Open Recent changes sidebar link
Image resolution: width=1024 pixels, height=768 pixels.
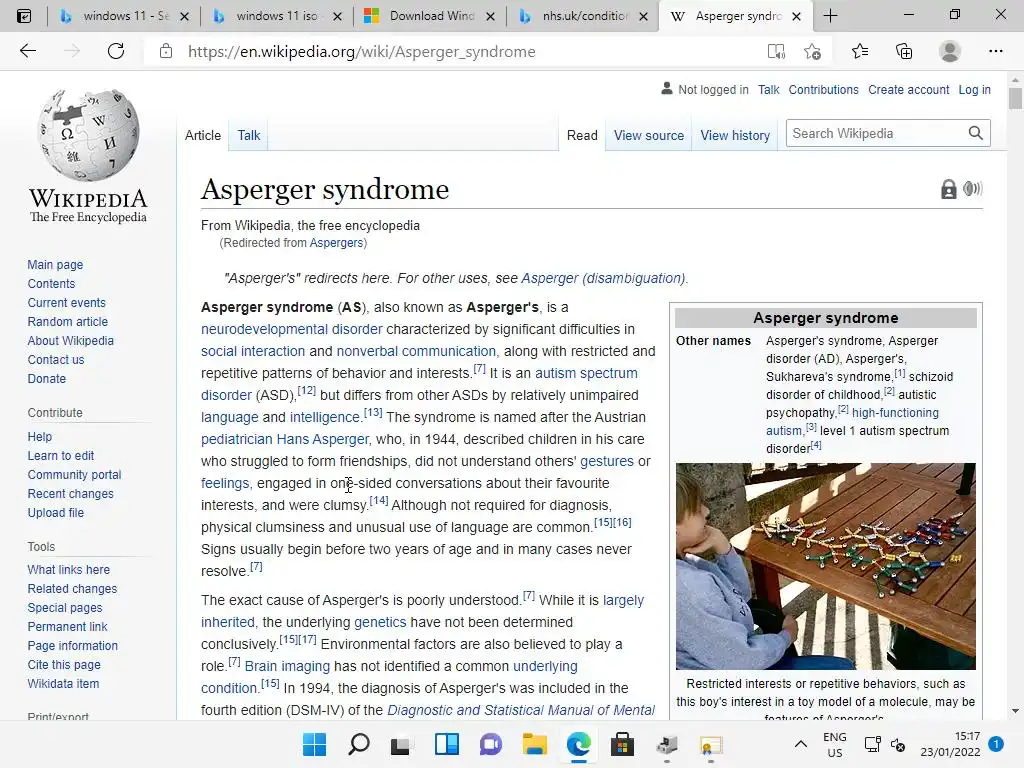click(x=71, y=494)
